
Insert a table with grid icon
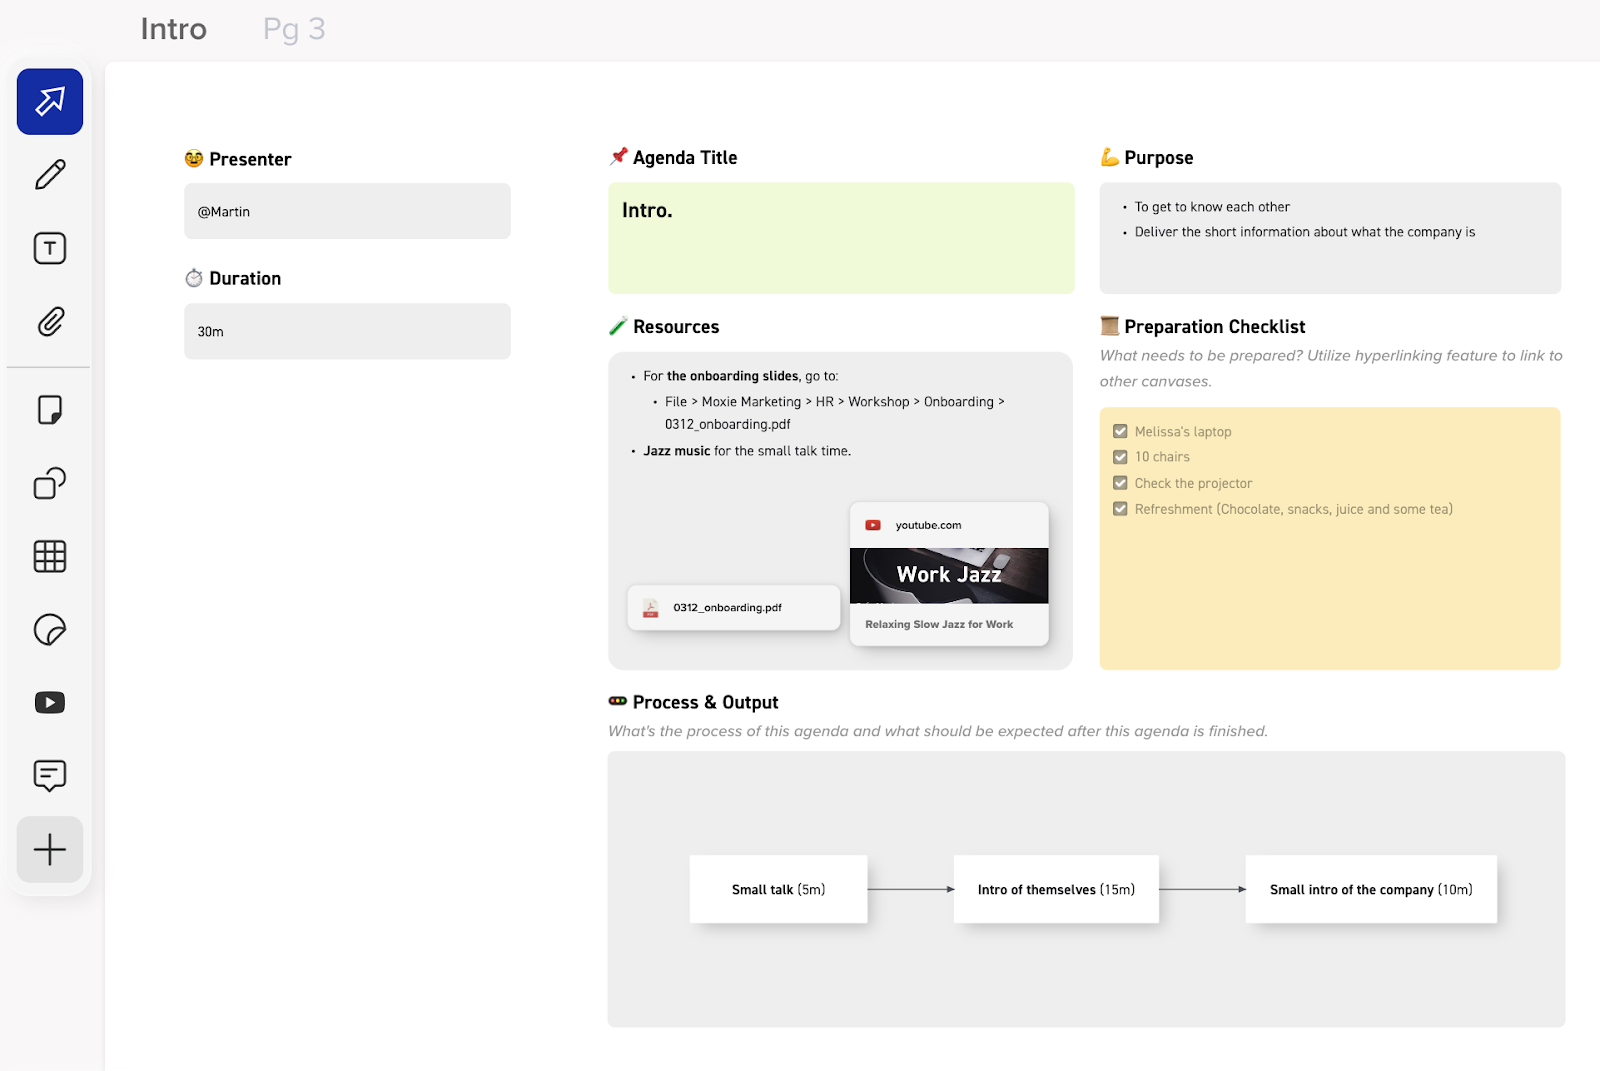tap(50, 556)
